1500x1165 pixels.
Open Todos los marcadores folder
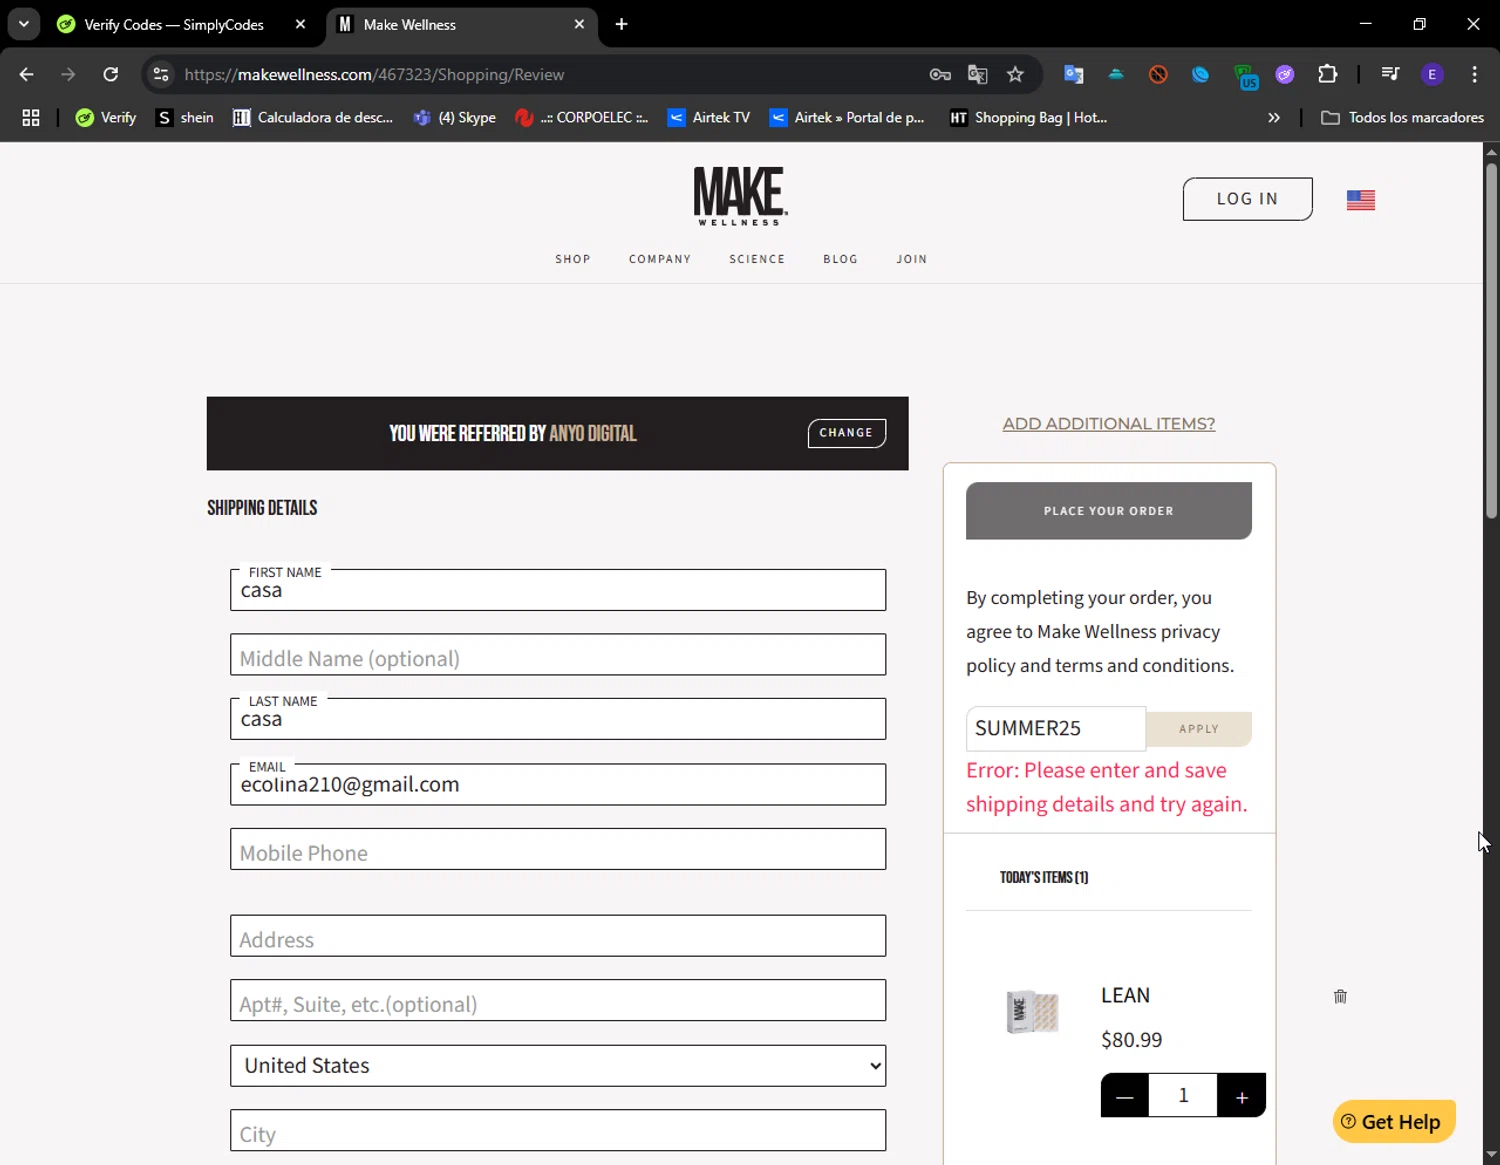(x=1403, y=117)
